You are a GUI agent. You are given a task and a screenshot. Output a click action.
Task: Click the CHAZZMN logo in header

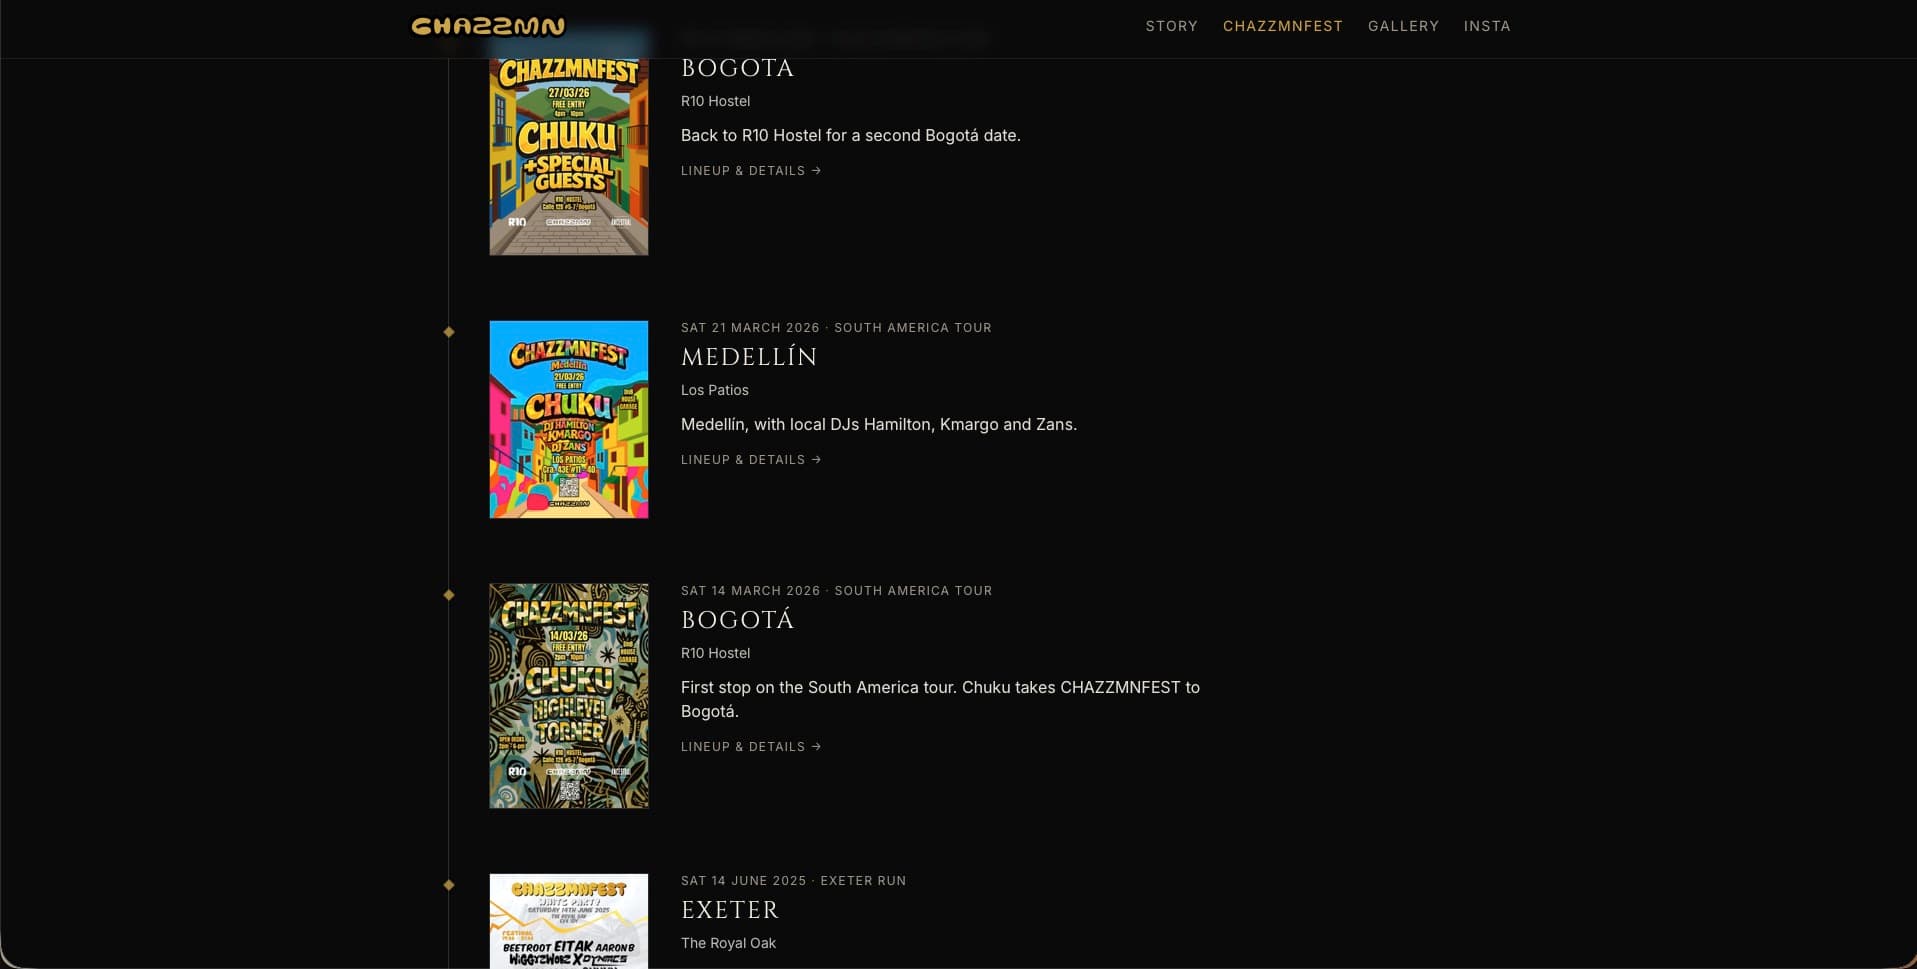(x=488, y=26)
